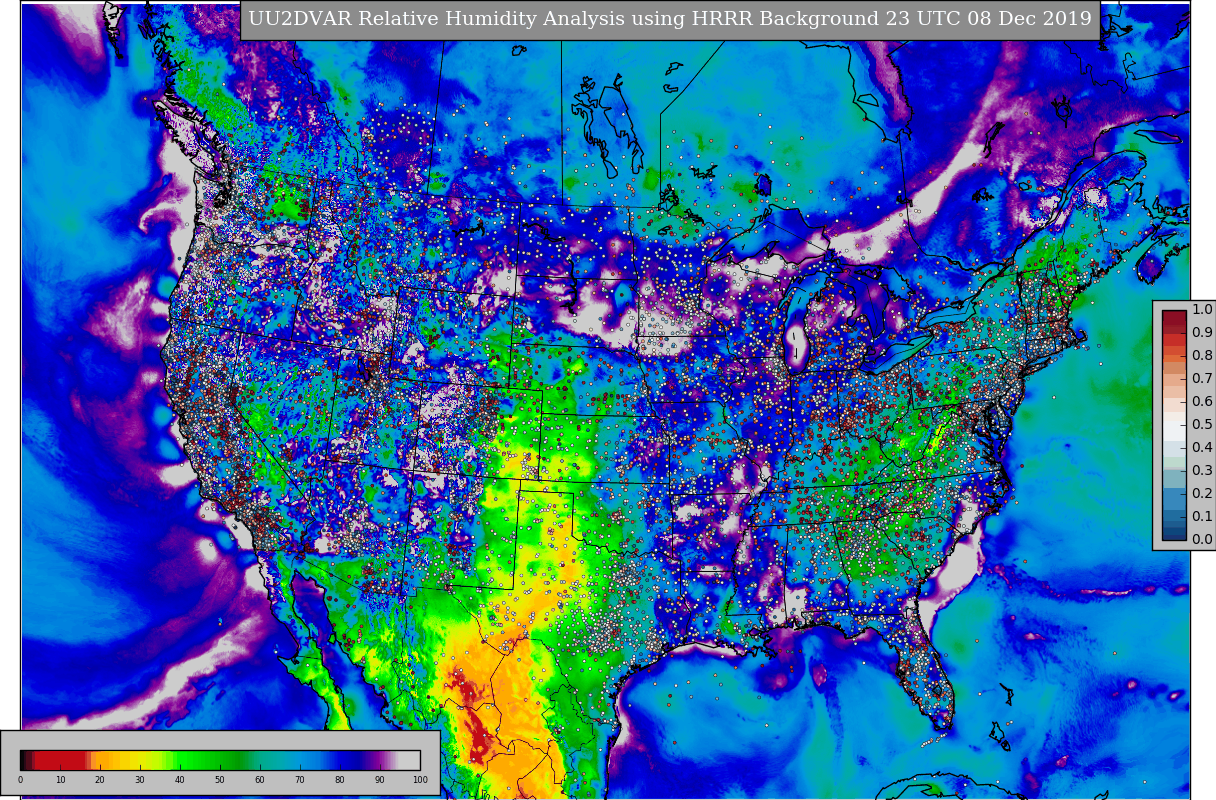The width and height of the screenshot is (1216, 800).
Task: Click the 50 tick label on humidity colorbar
Action: (220, 780)
